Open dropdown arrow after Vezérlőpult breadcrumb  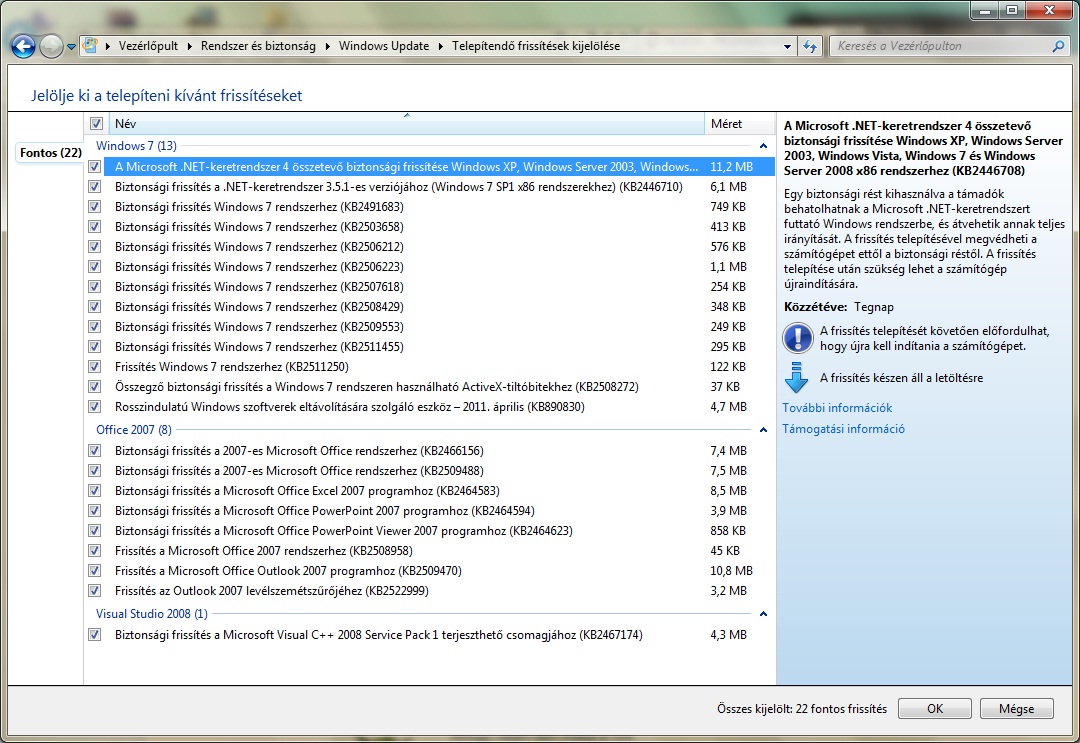point(190,46)
